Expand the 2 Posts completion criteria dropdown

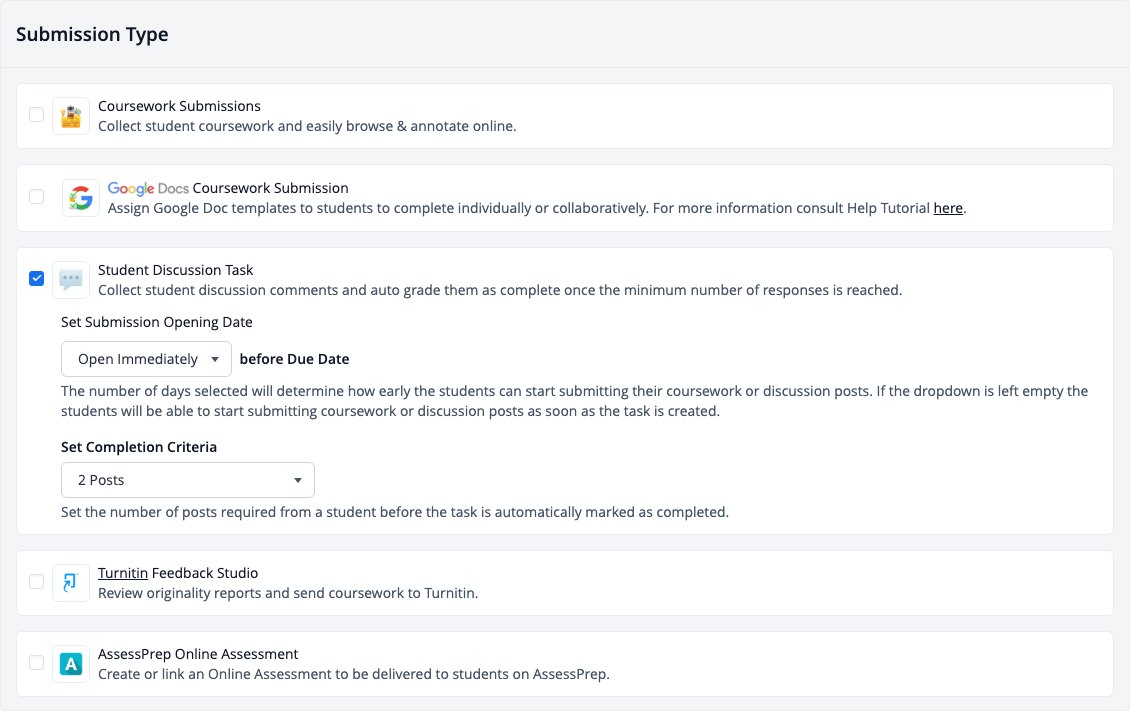[187, 480]
